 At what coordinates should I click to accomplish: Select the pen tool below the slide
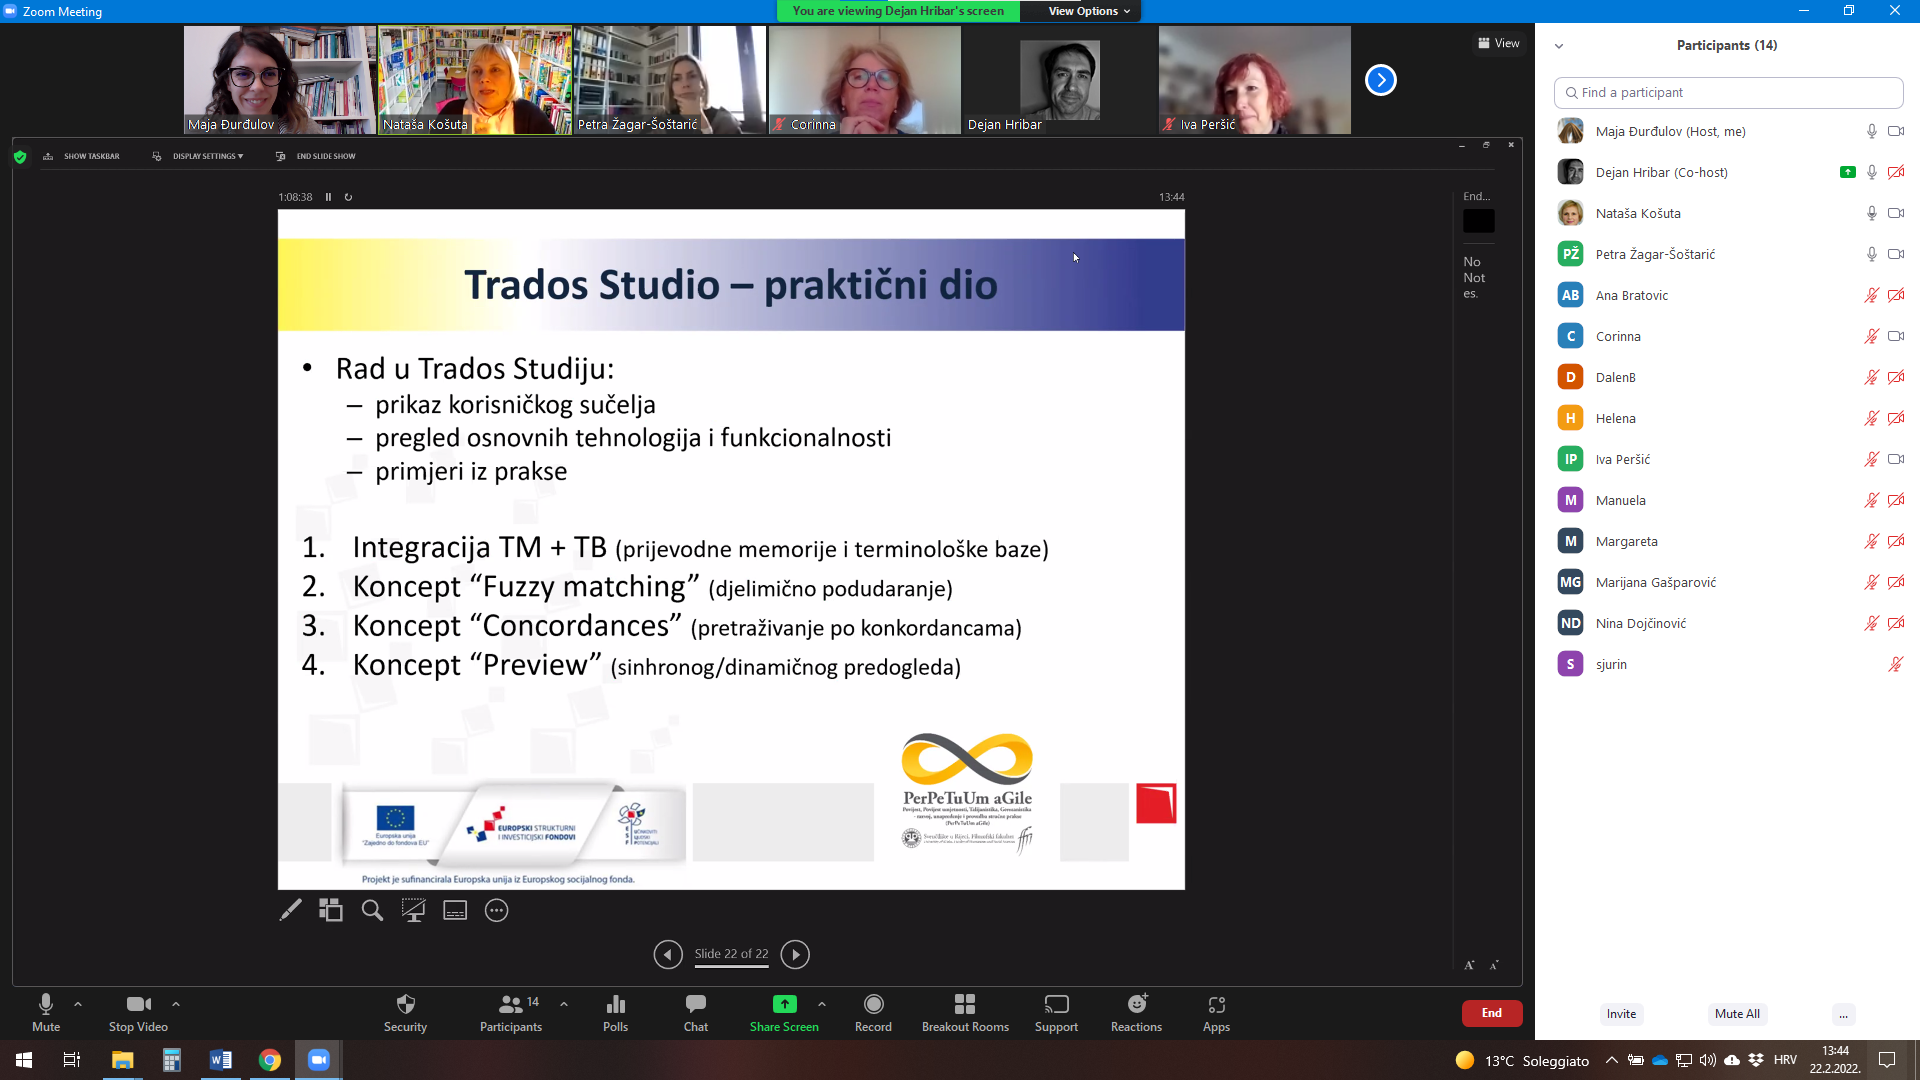290,910
